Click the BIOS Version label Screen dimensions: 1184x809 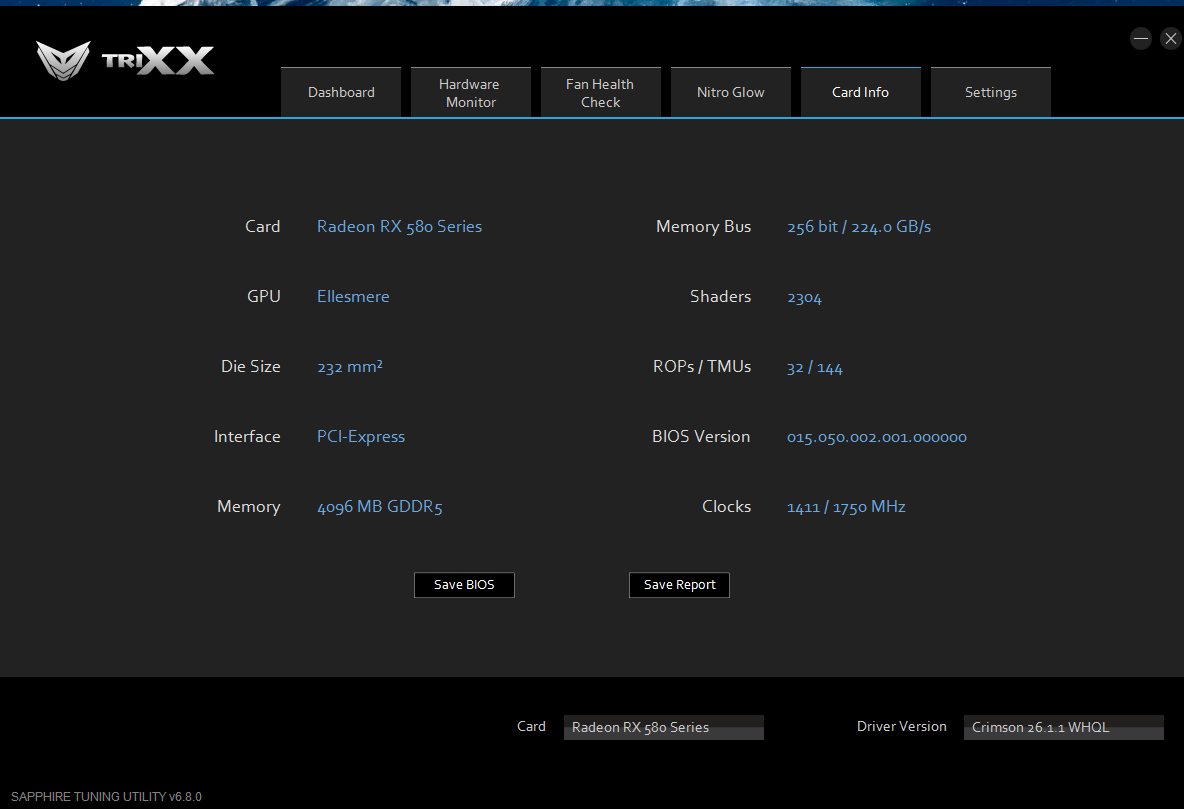click(701, 437)
